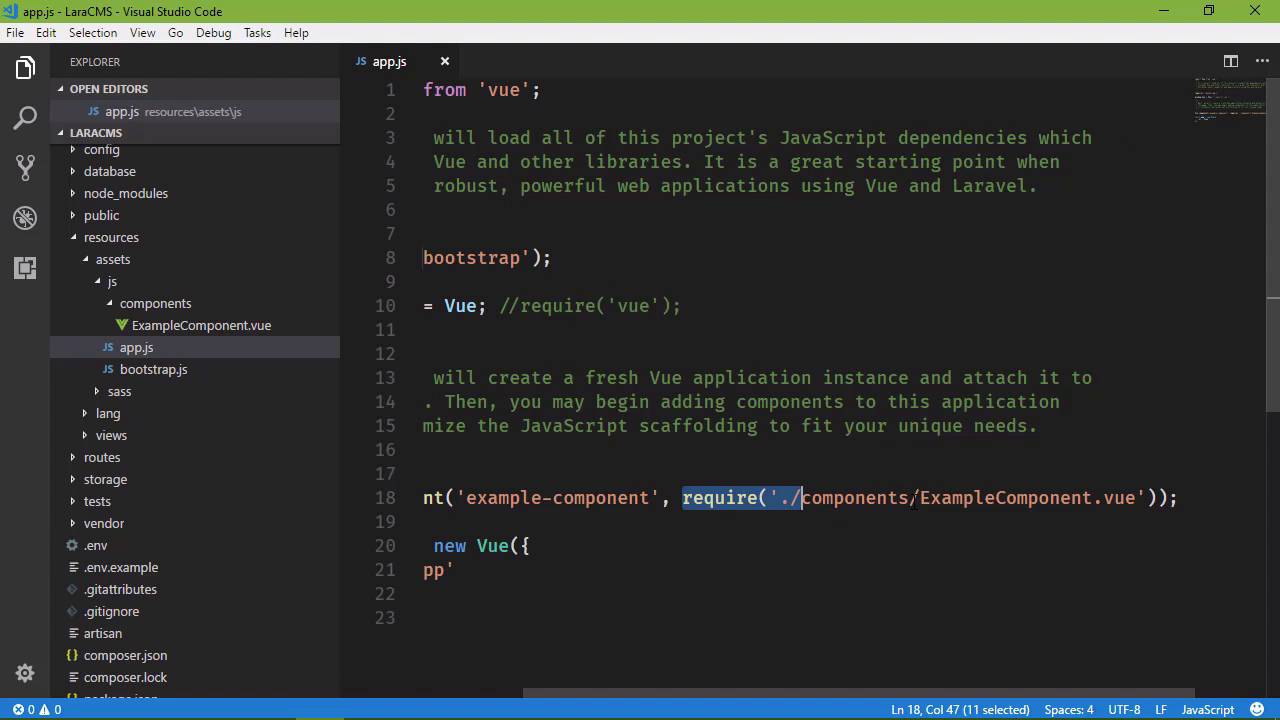The width and height of the screenshot is (1280, 720).
Task: Collapse the components folder
Action: [195, 303]
